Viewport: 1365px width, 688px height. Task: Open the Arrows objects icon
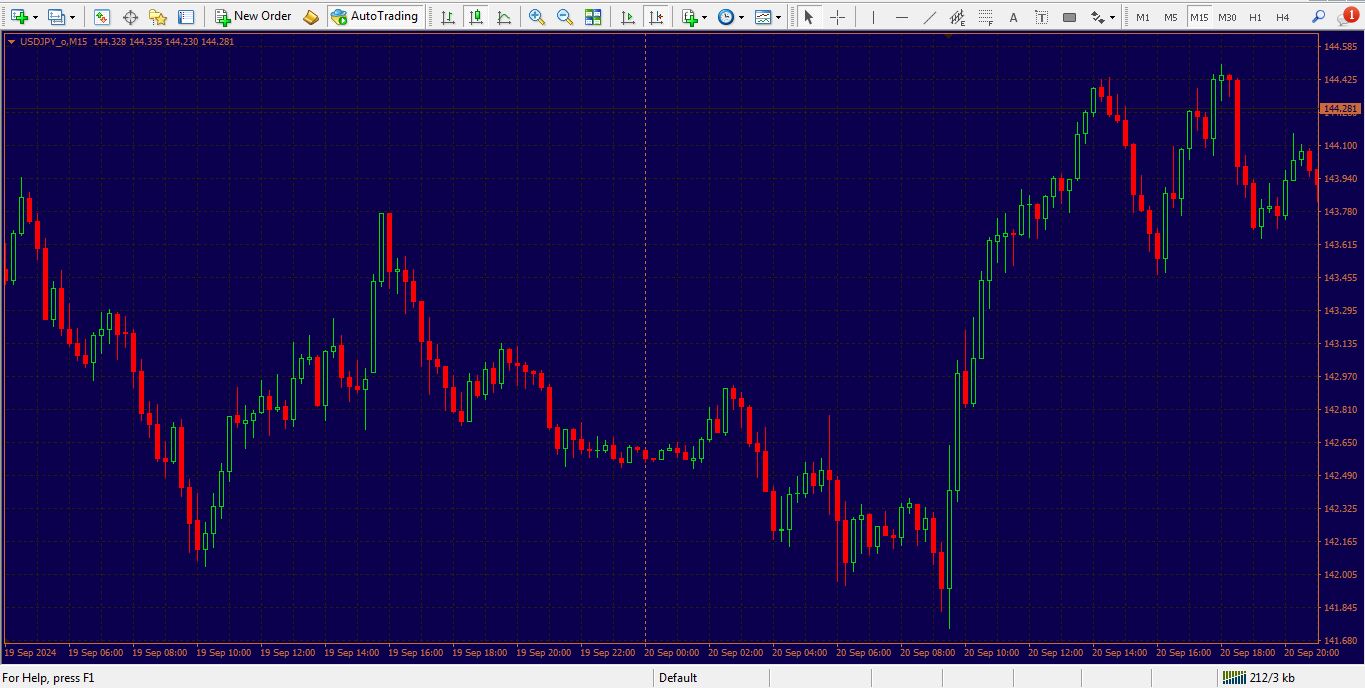tap(1097, 17)
